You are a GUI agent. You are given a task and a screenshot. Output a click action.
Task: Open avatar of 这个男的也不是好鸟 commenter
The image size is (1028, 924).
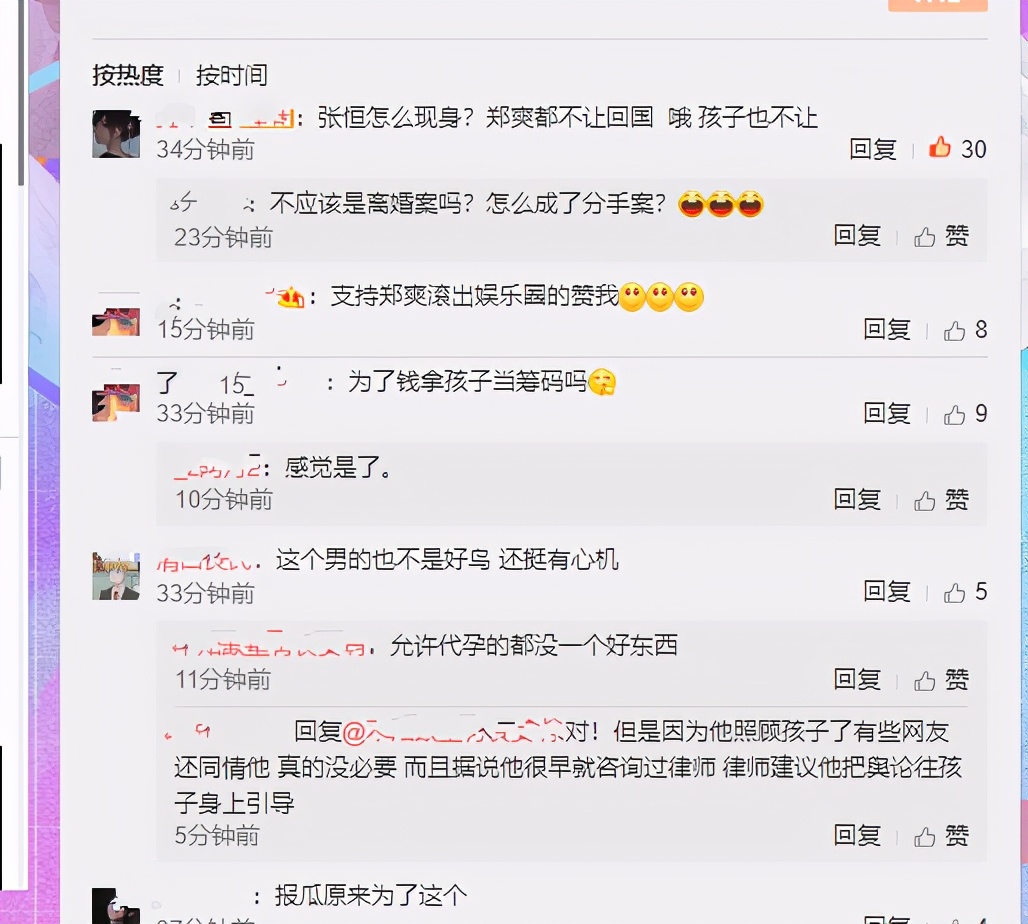[116, 576]
